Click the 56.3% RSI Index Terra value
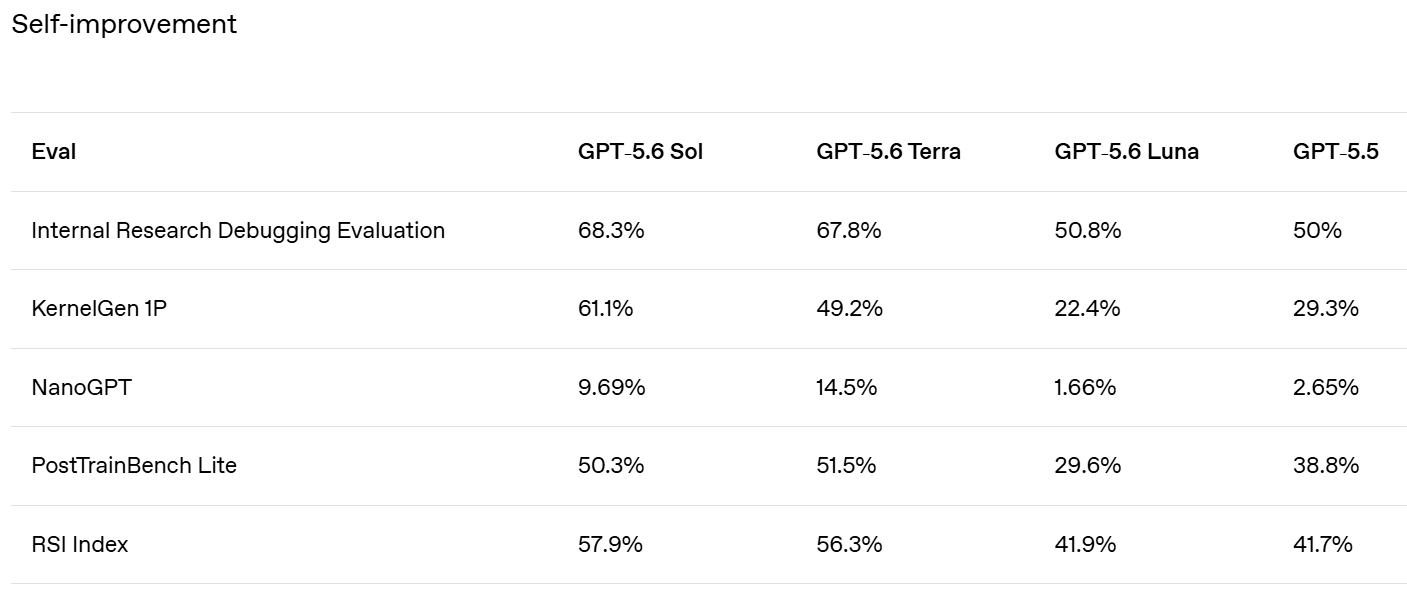Viewport: 1407px width, 605px height. (x=849, y=544)
